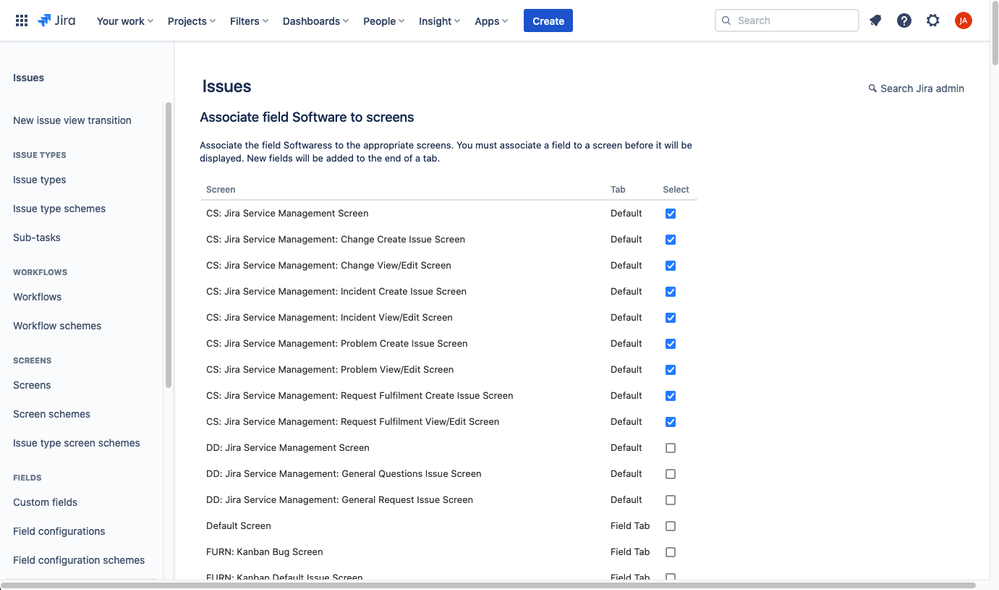
Task: Focus the top Search field
Action: [786, 20]
